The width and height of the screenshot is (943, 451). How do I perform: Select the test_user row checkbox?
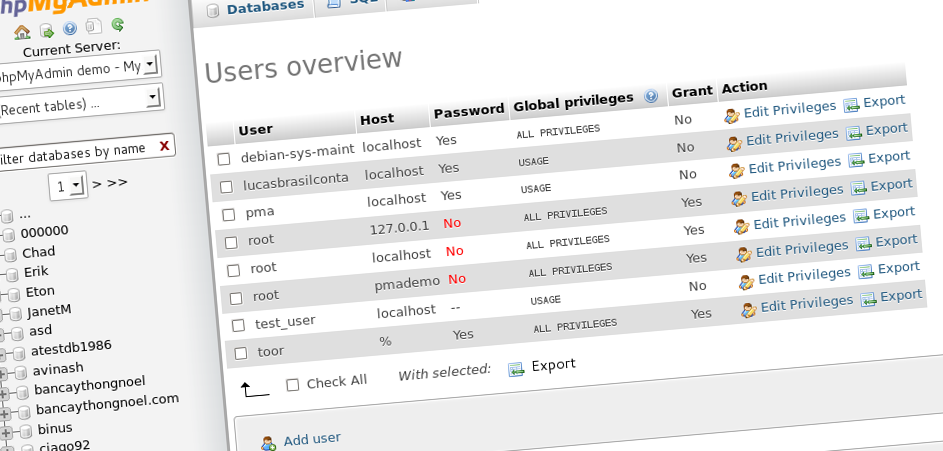click(238, 325)
